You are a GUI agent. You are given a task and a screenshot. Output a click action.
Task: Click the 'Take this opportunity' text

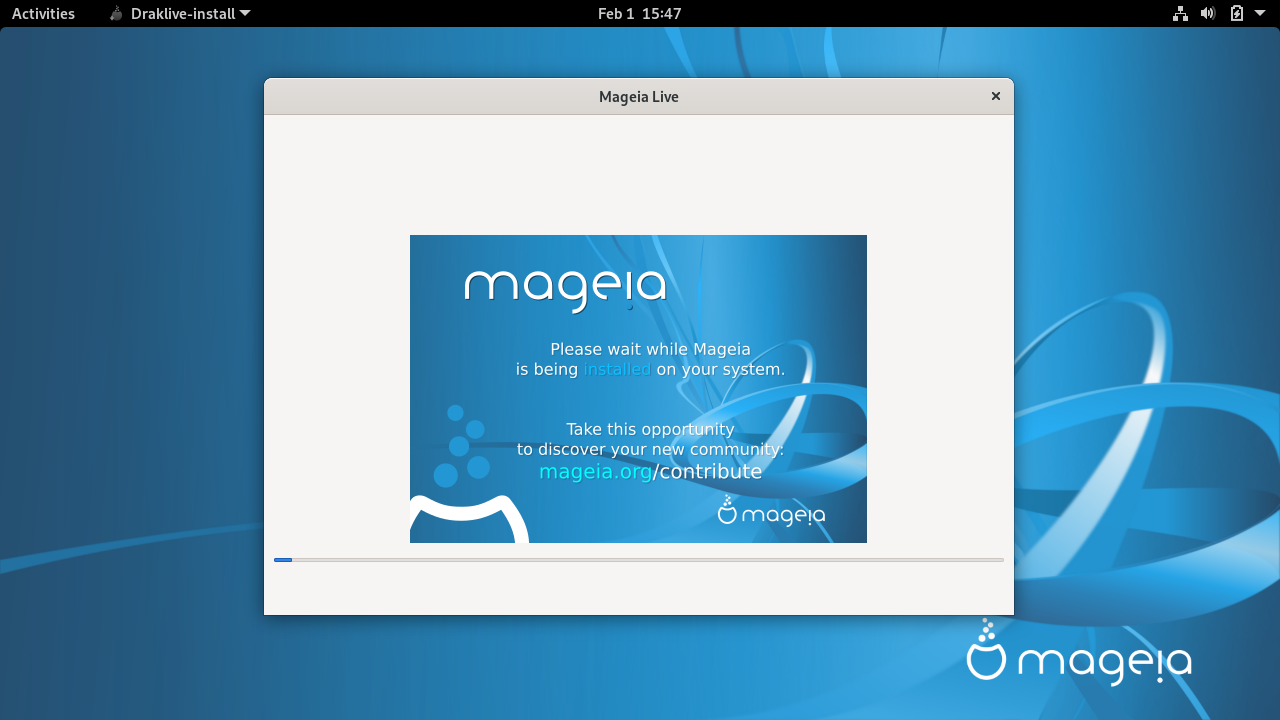click(x=650, y=429)
